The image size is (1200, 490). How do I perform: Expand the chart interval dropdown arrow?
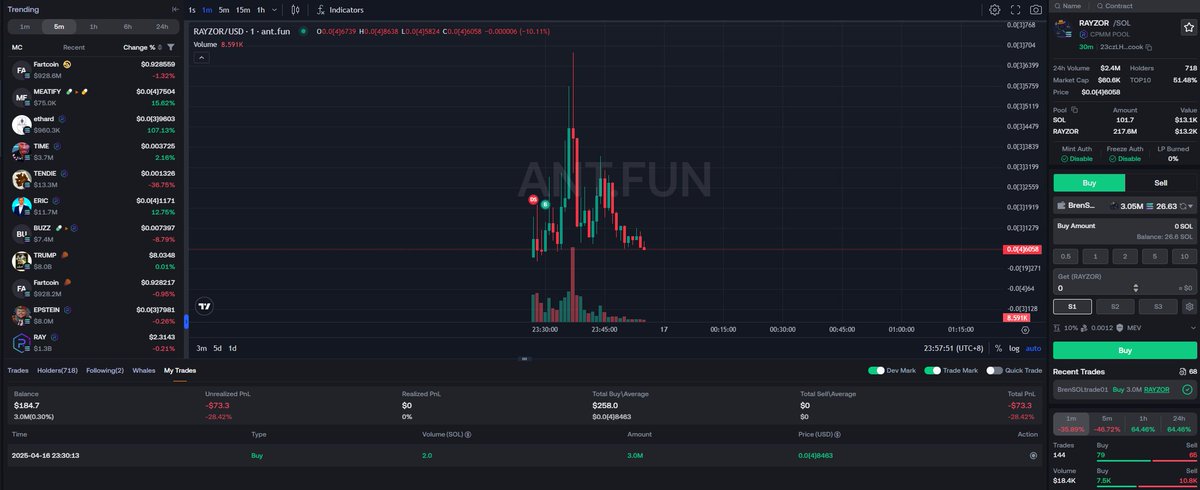272,10
